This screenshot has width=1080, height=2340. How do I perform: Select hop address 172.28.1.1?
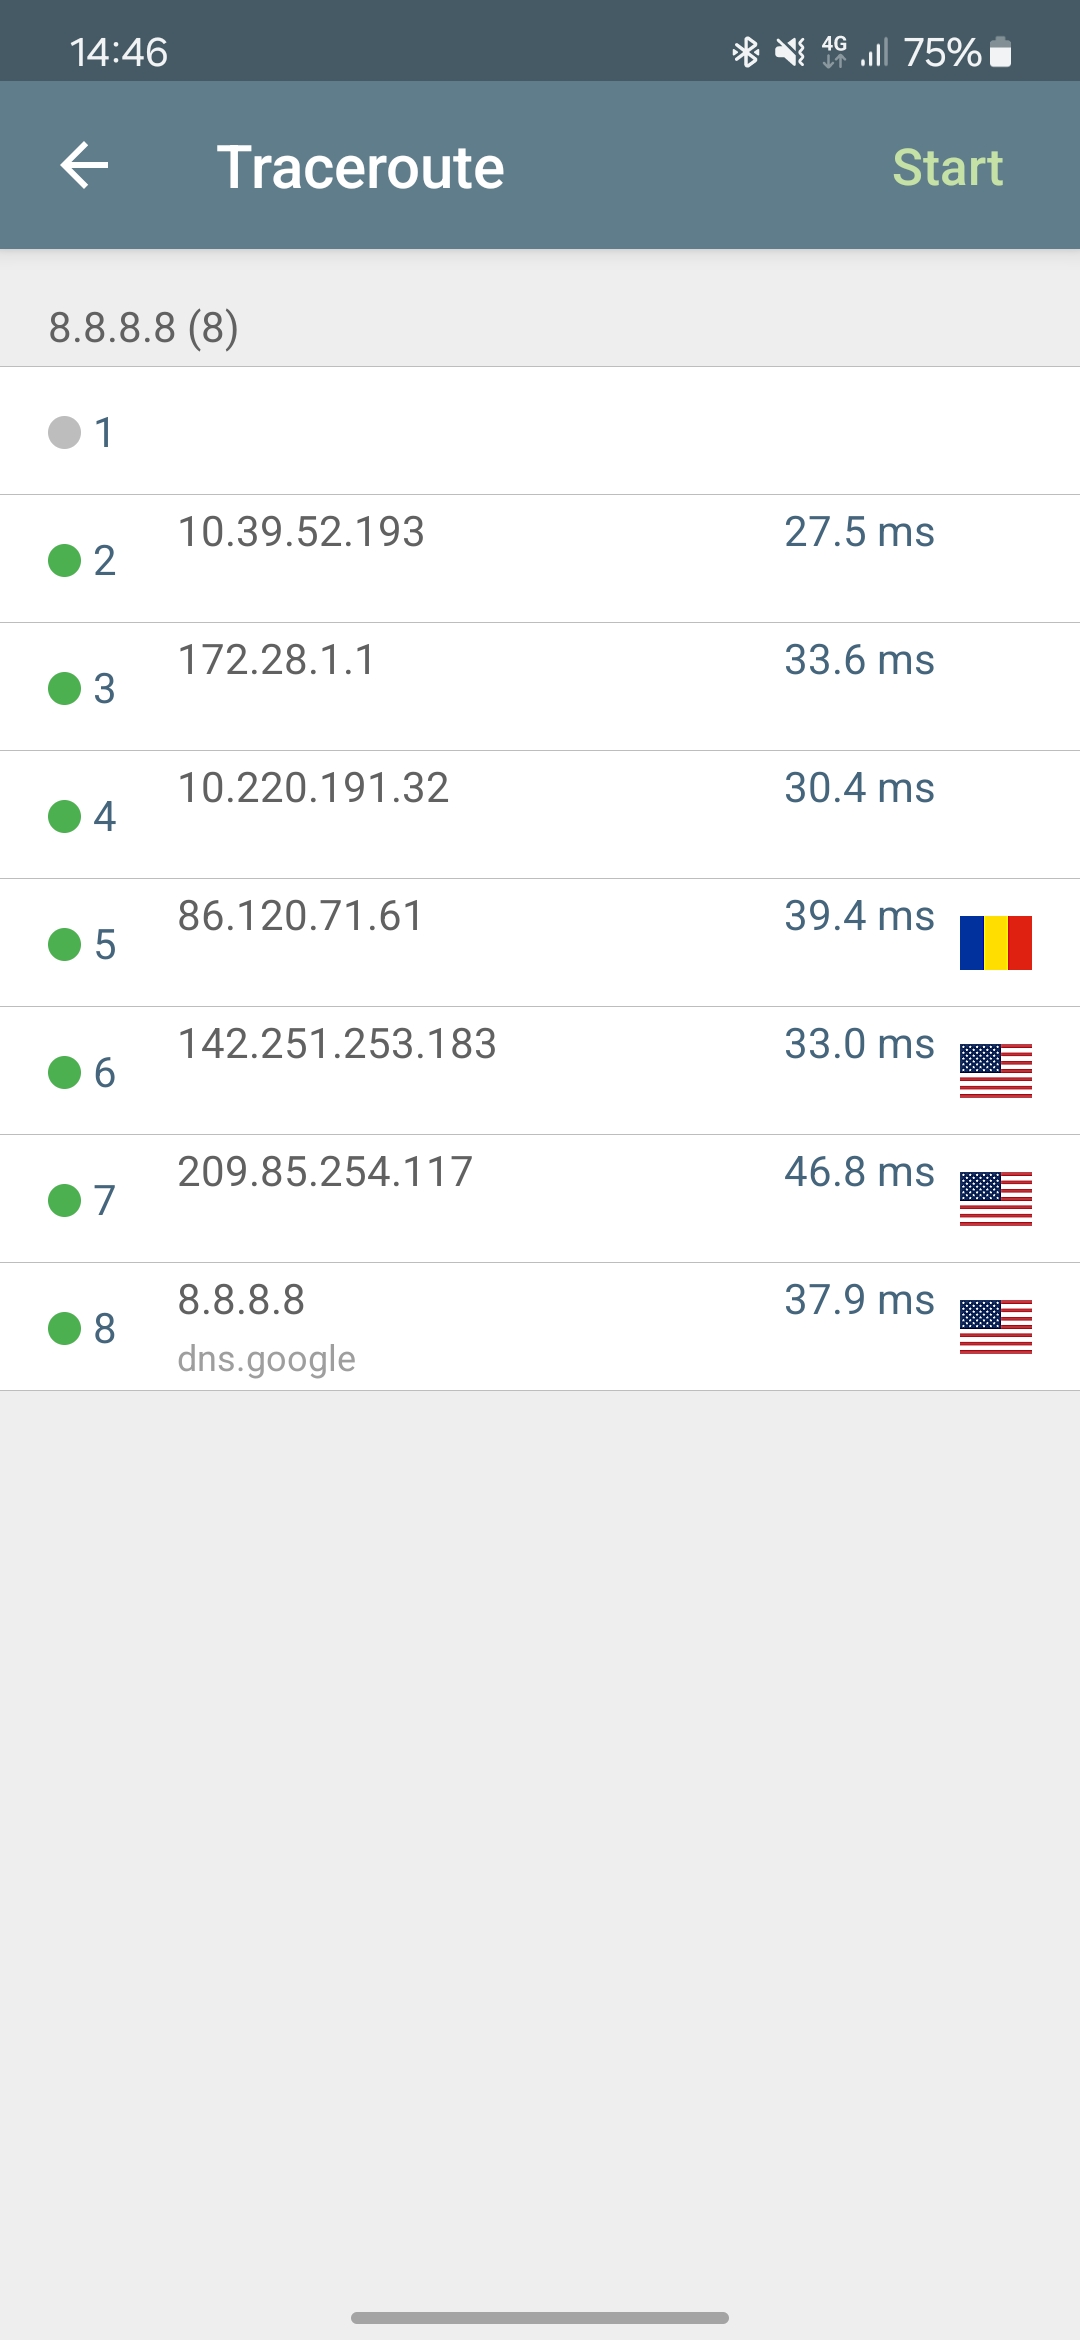276,660
